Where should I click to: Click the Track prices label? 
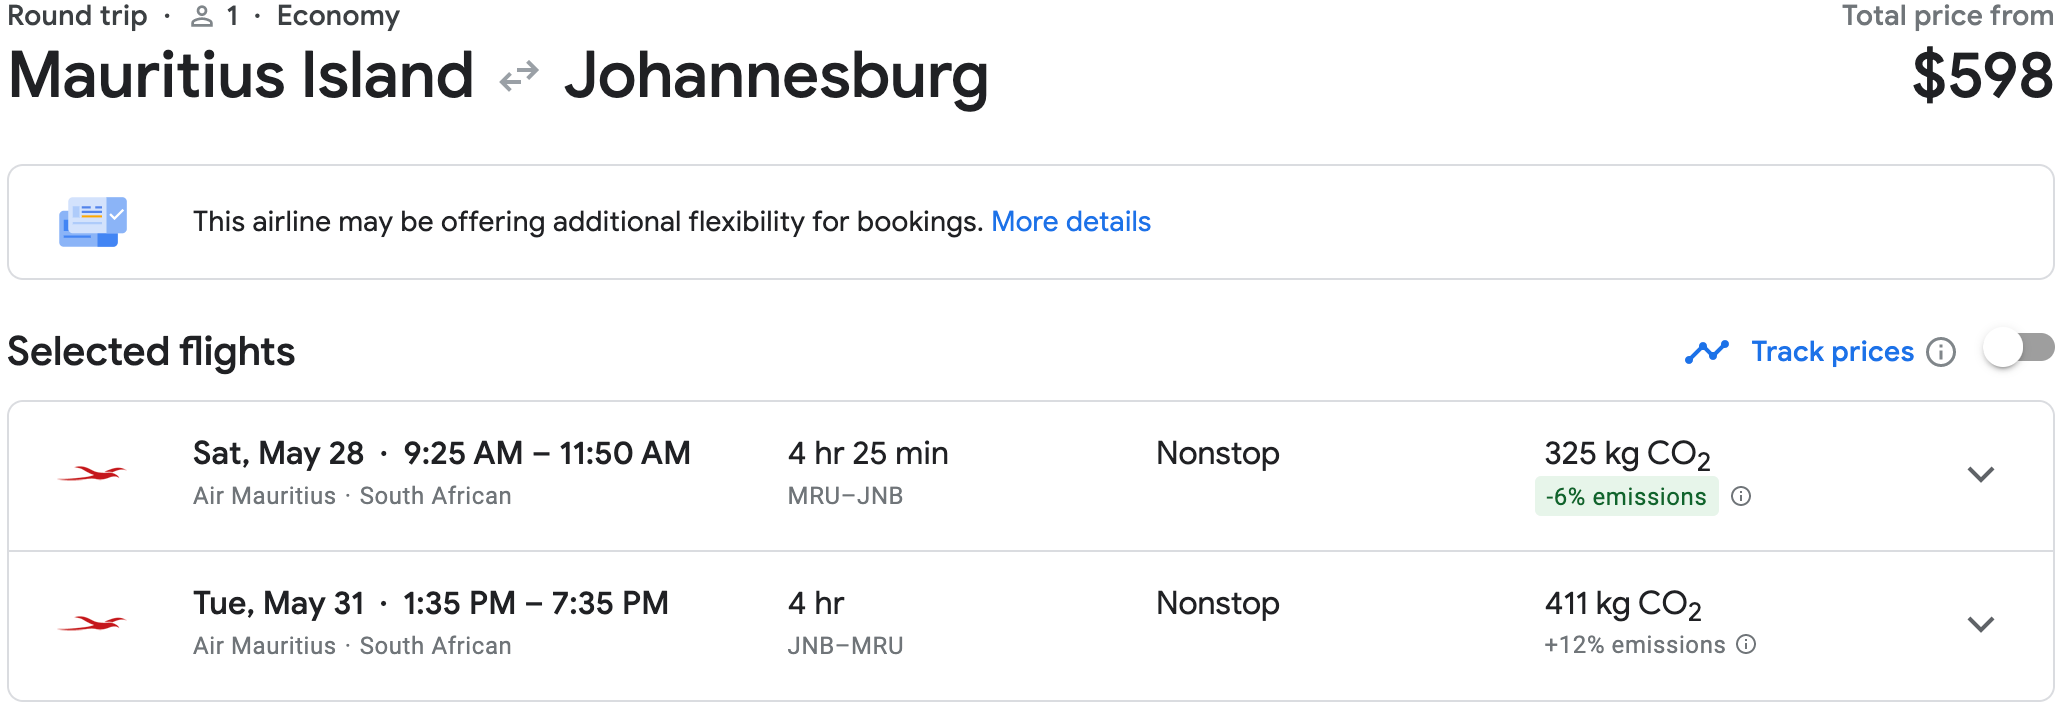click(x=1831, y=351)
